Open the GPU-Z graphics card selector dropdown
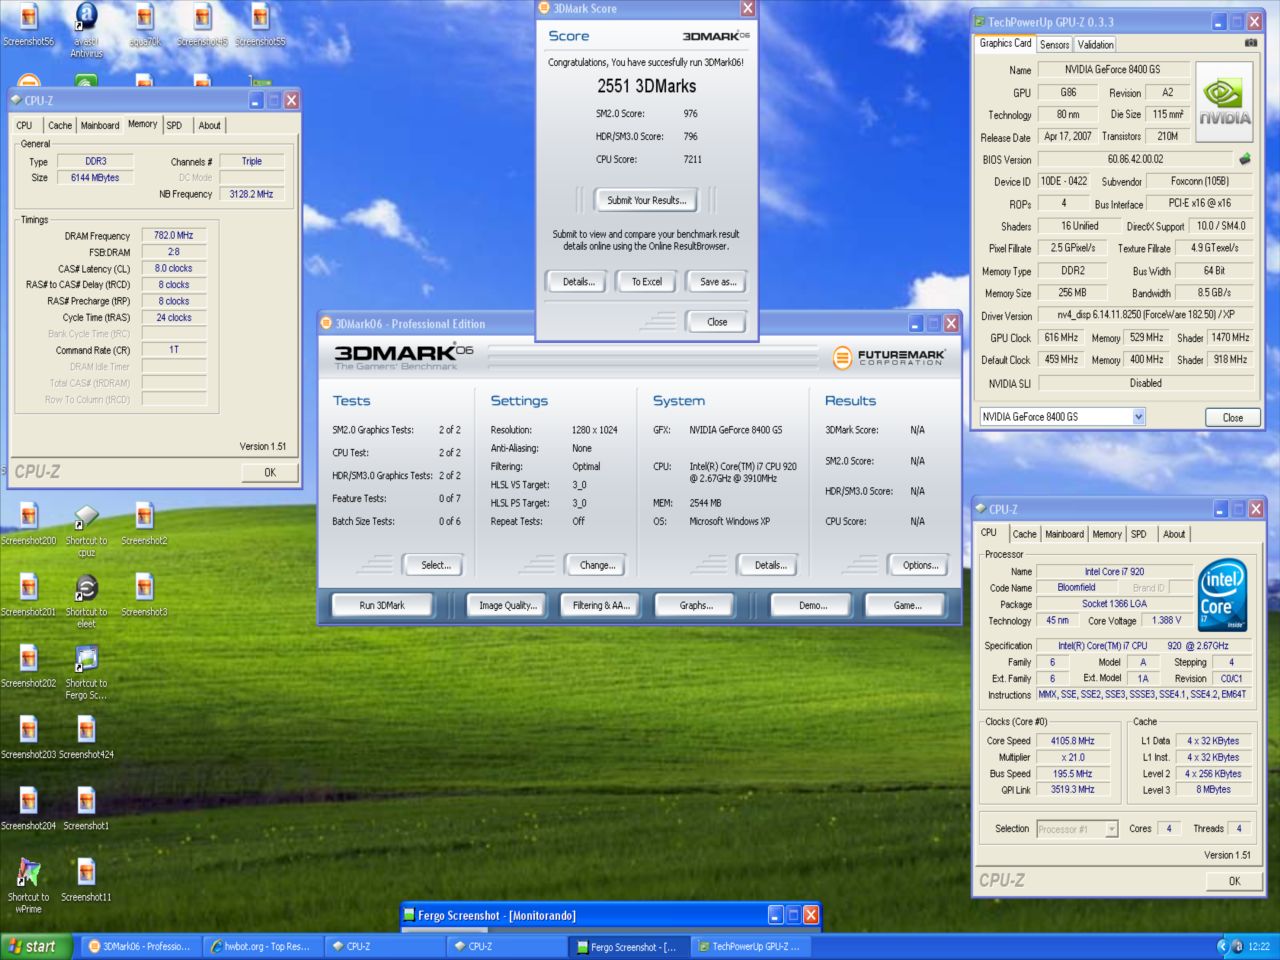The image size is (1280, 960). point(1139,417)
